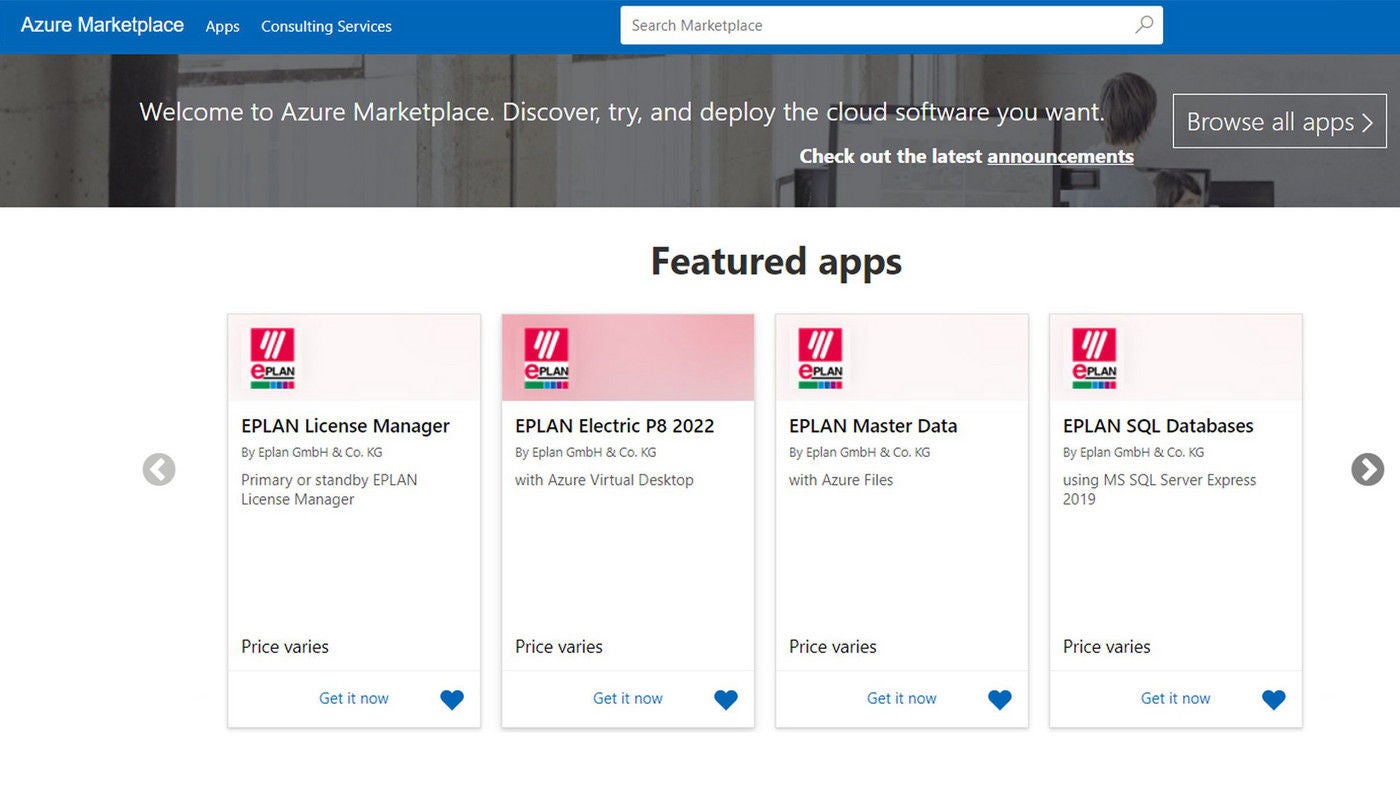
Task: Open the Consulting Services menu item
Action: [x=325, y=26]
